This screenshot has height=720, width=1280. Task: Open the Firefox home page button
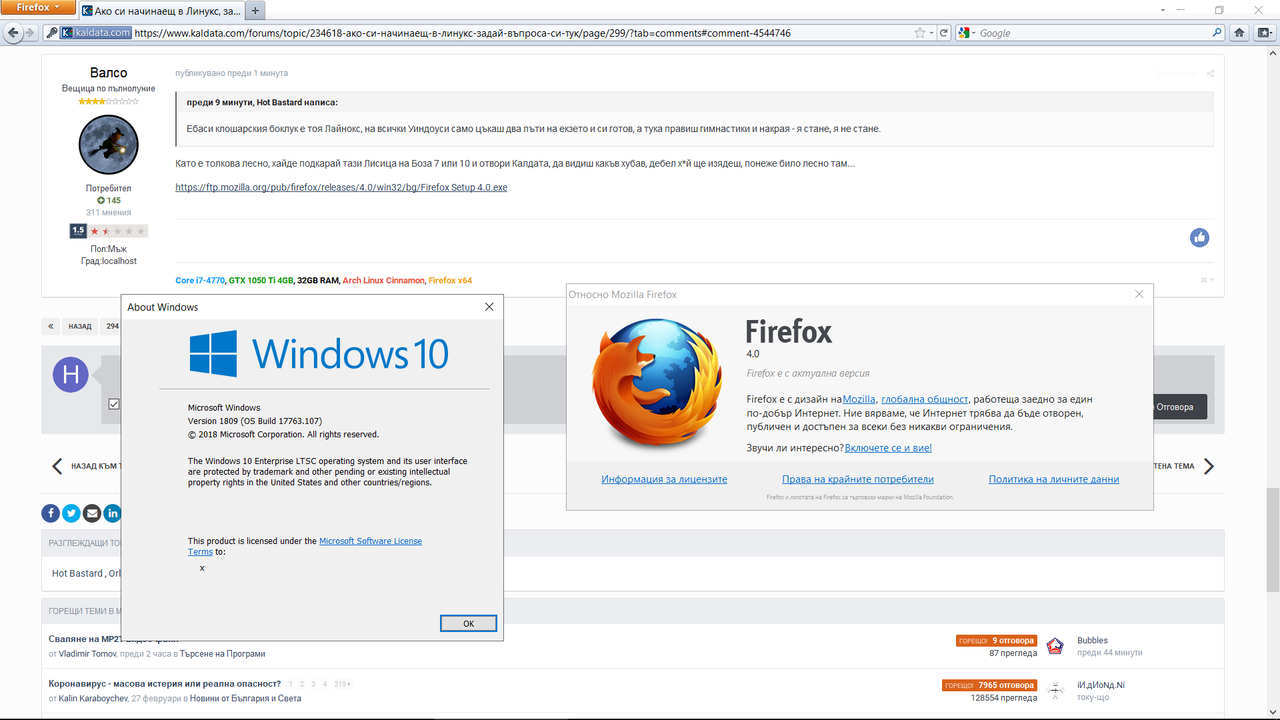1239,33
